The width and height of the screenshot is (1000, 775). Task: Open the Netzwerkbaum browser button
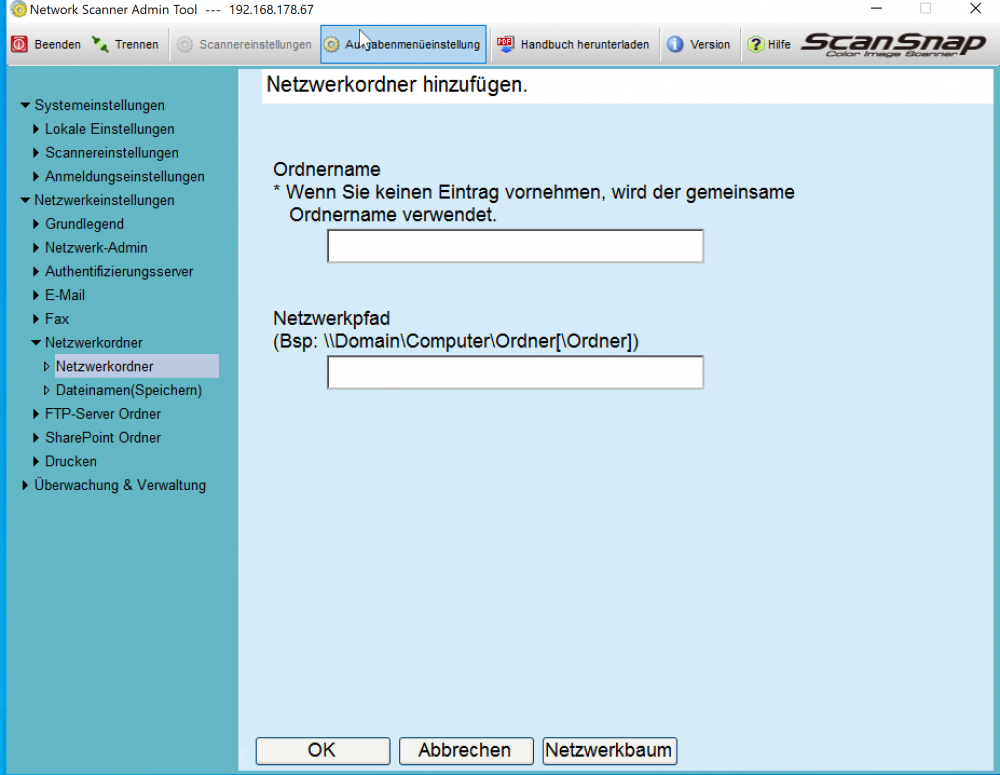click(x=610, y=750)
